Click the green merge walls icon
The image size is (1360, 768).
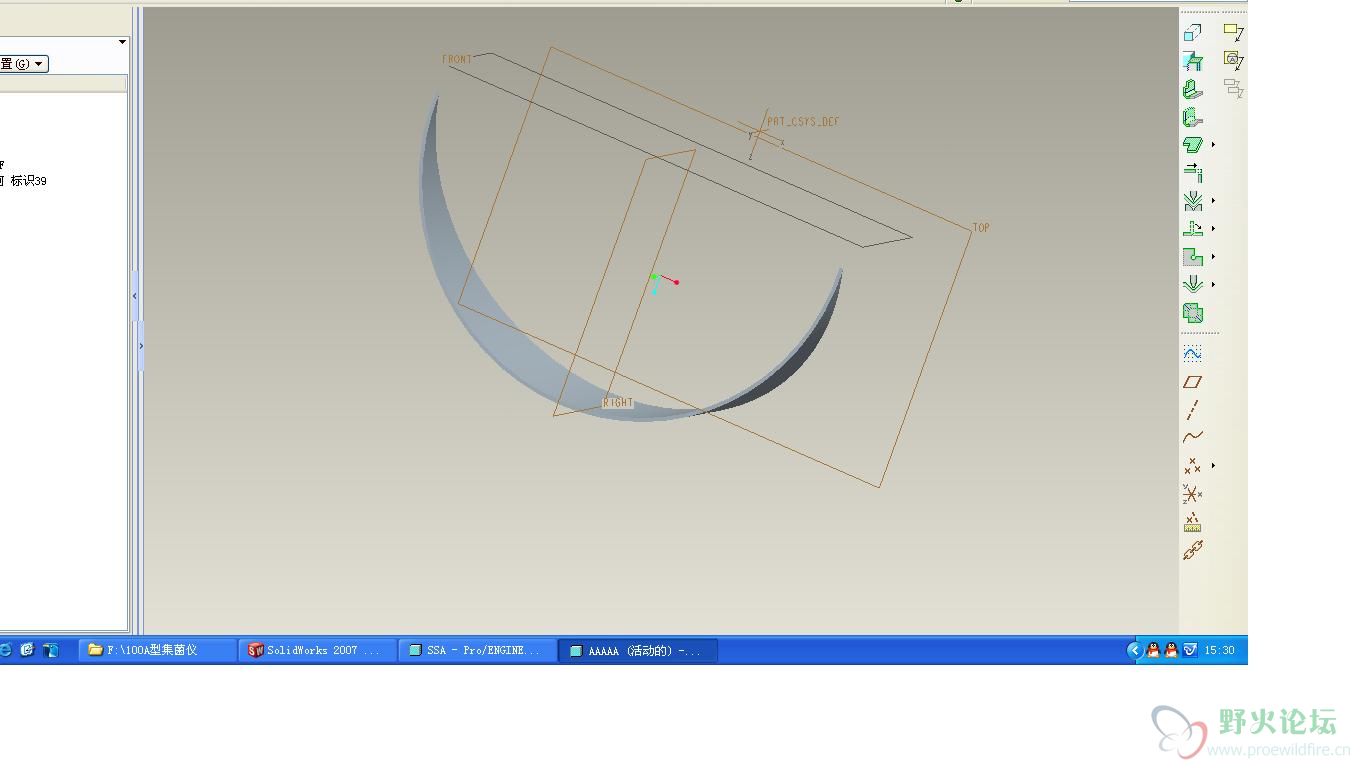click(x=1192, y=313)
